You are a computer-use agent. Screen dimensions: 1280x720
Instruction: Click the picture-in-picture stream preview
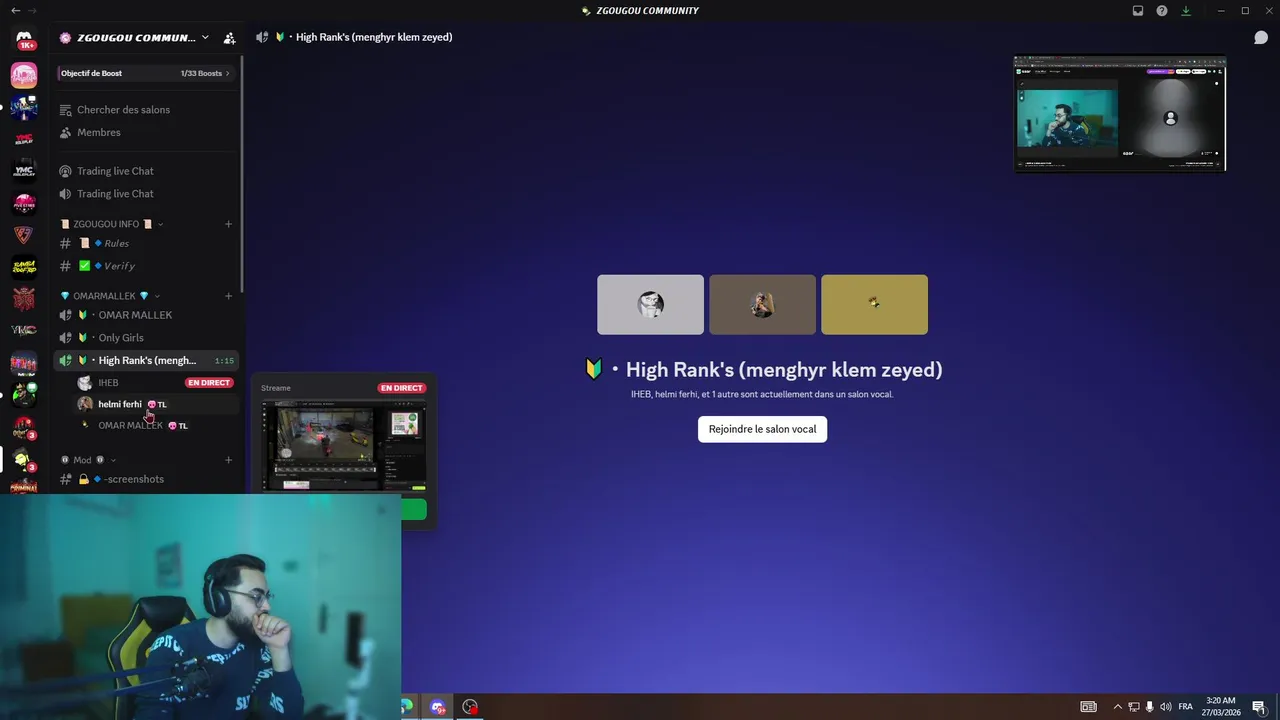1120,113
